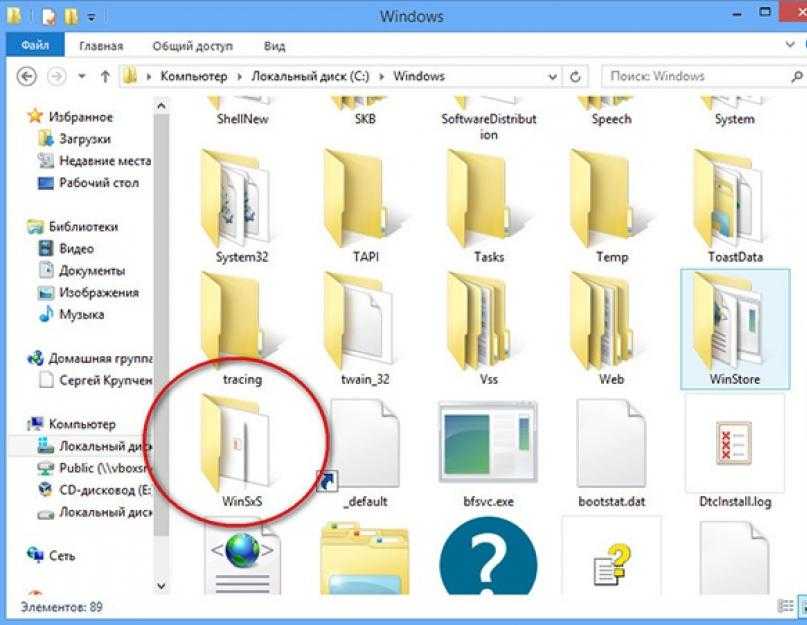Viewport: 807px width, 625px height.
Task: Click Компьютер in the address breadcrumb
Action: 194,76
